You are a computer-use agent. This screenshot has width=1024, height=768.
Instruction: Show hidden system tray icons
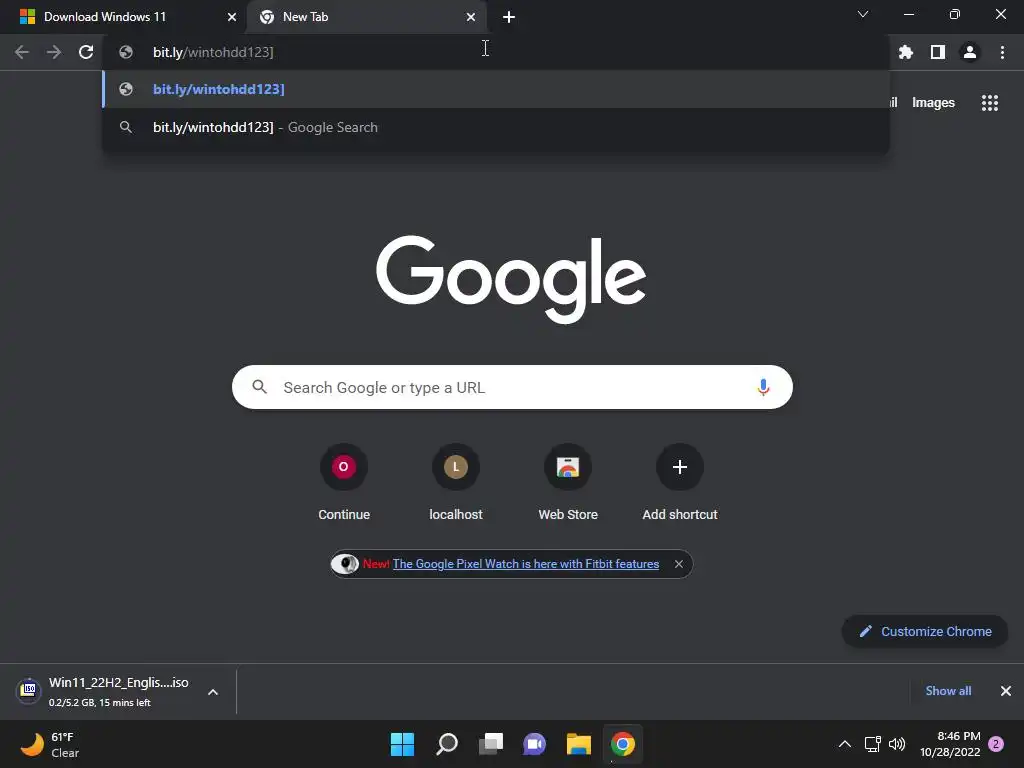[x=844, y=744]
